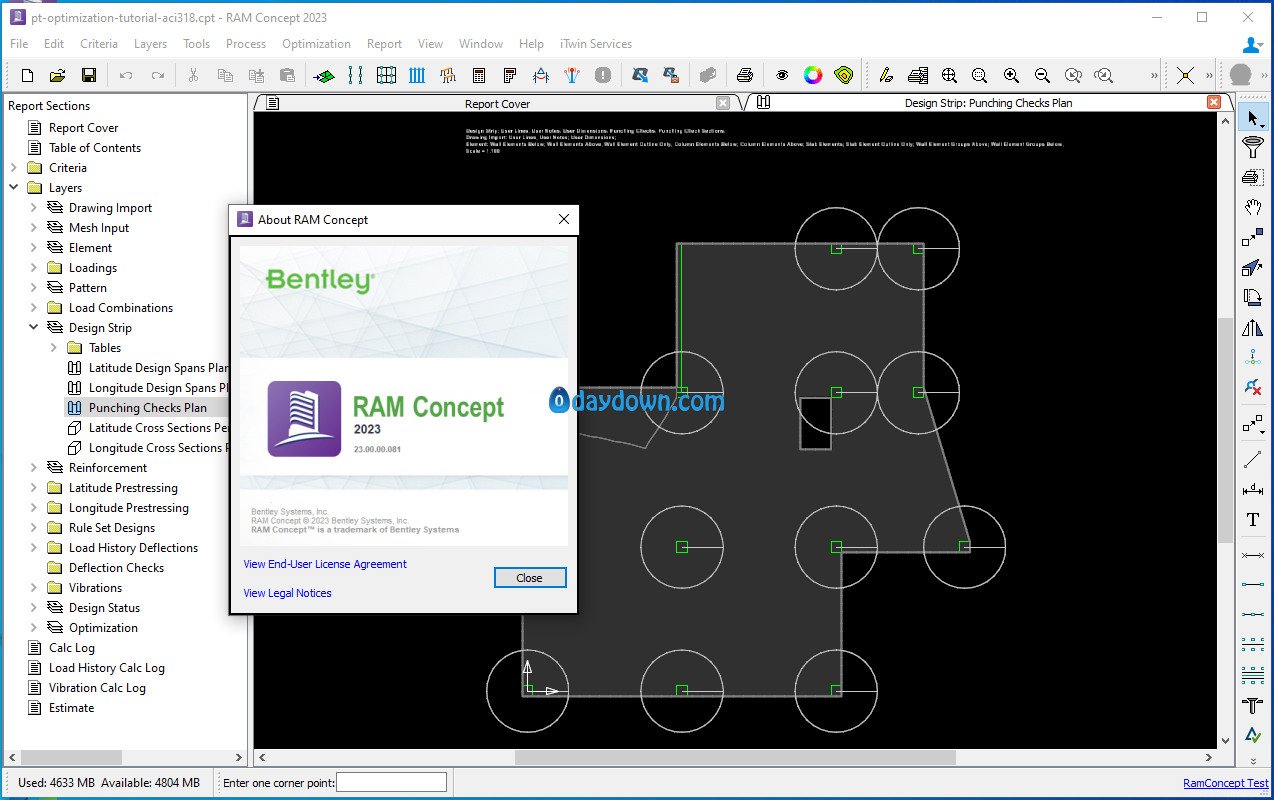Click the green contour plot icon
The image size is (1274, 800).
844,75
